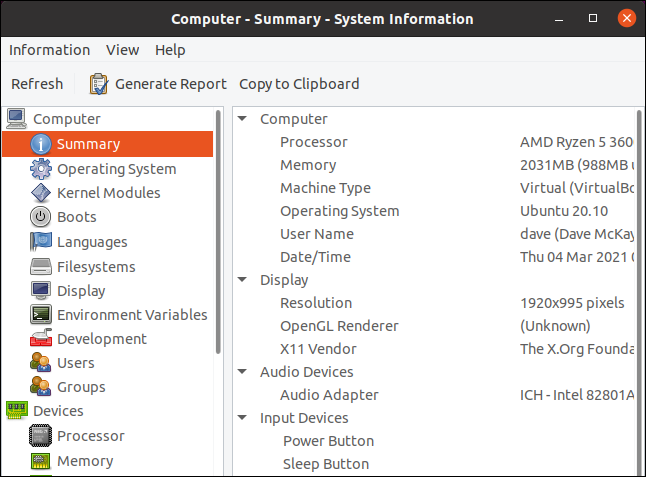Click the Languages flag icon

click(41, 242)
